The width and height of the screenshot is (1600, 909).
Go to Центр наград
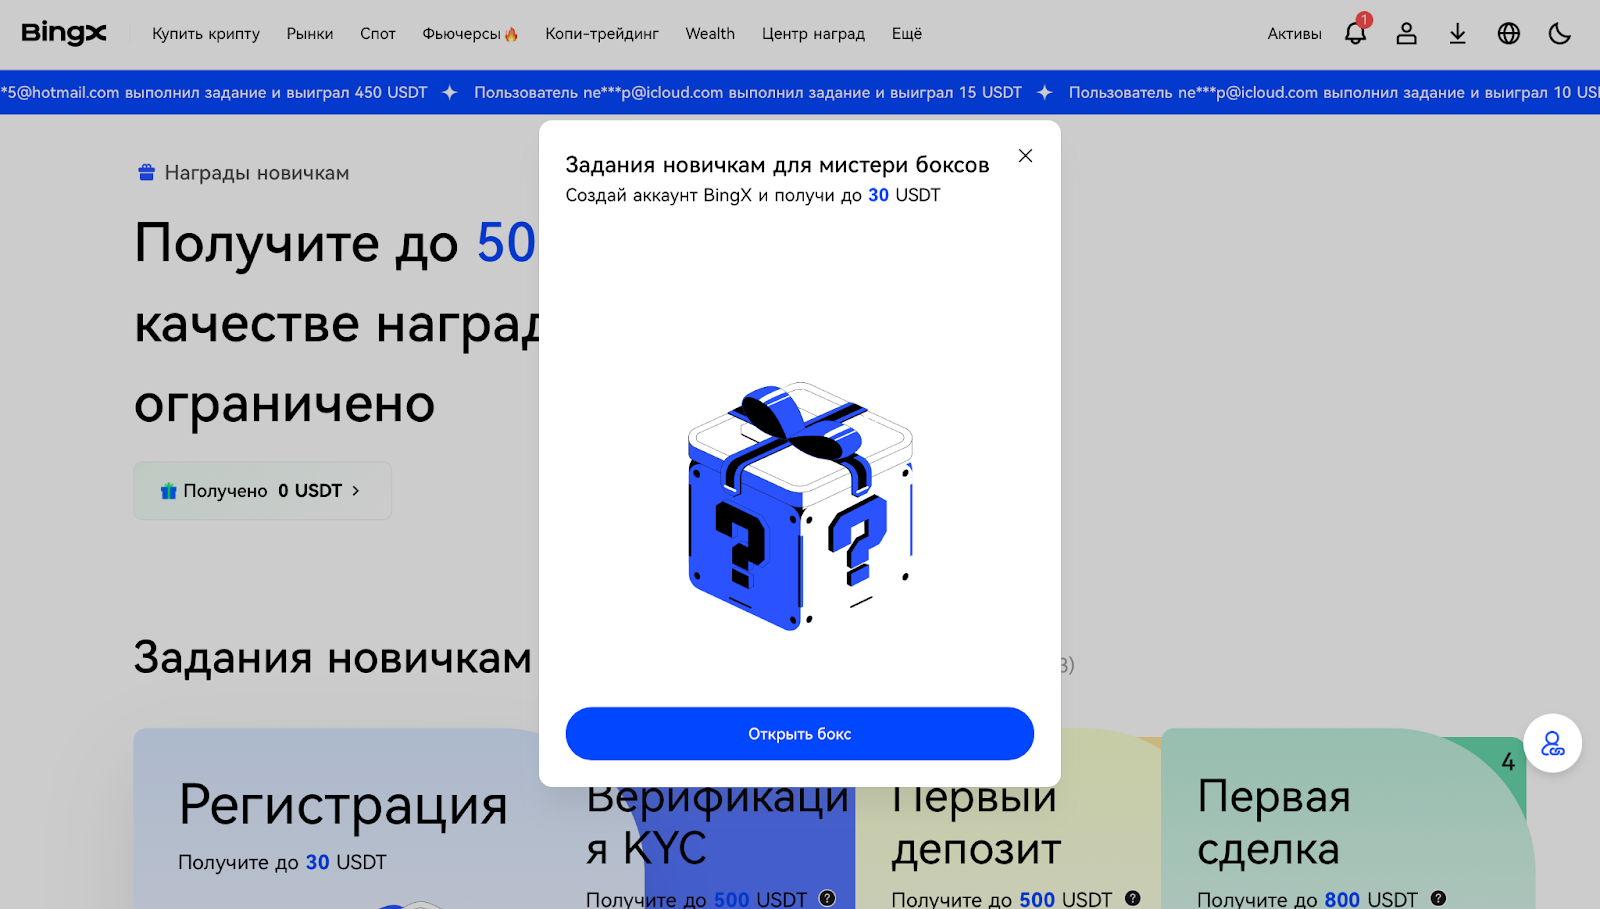click(813, 34)
